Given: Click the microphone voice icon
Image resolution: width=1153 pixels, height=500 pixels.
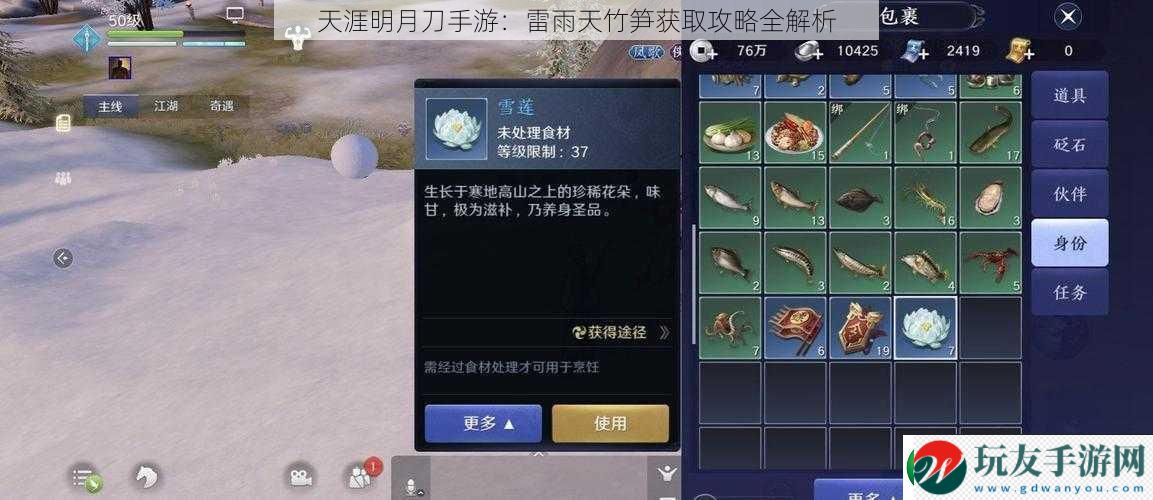Looking at the screenshot, I should pos(410,485).
